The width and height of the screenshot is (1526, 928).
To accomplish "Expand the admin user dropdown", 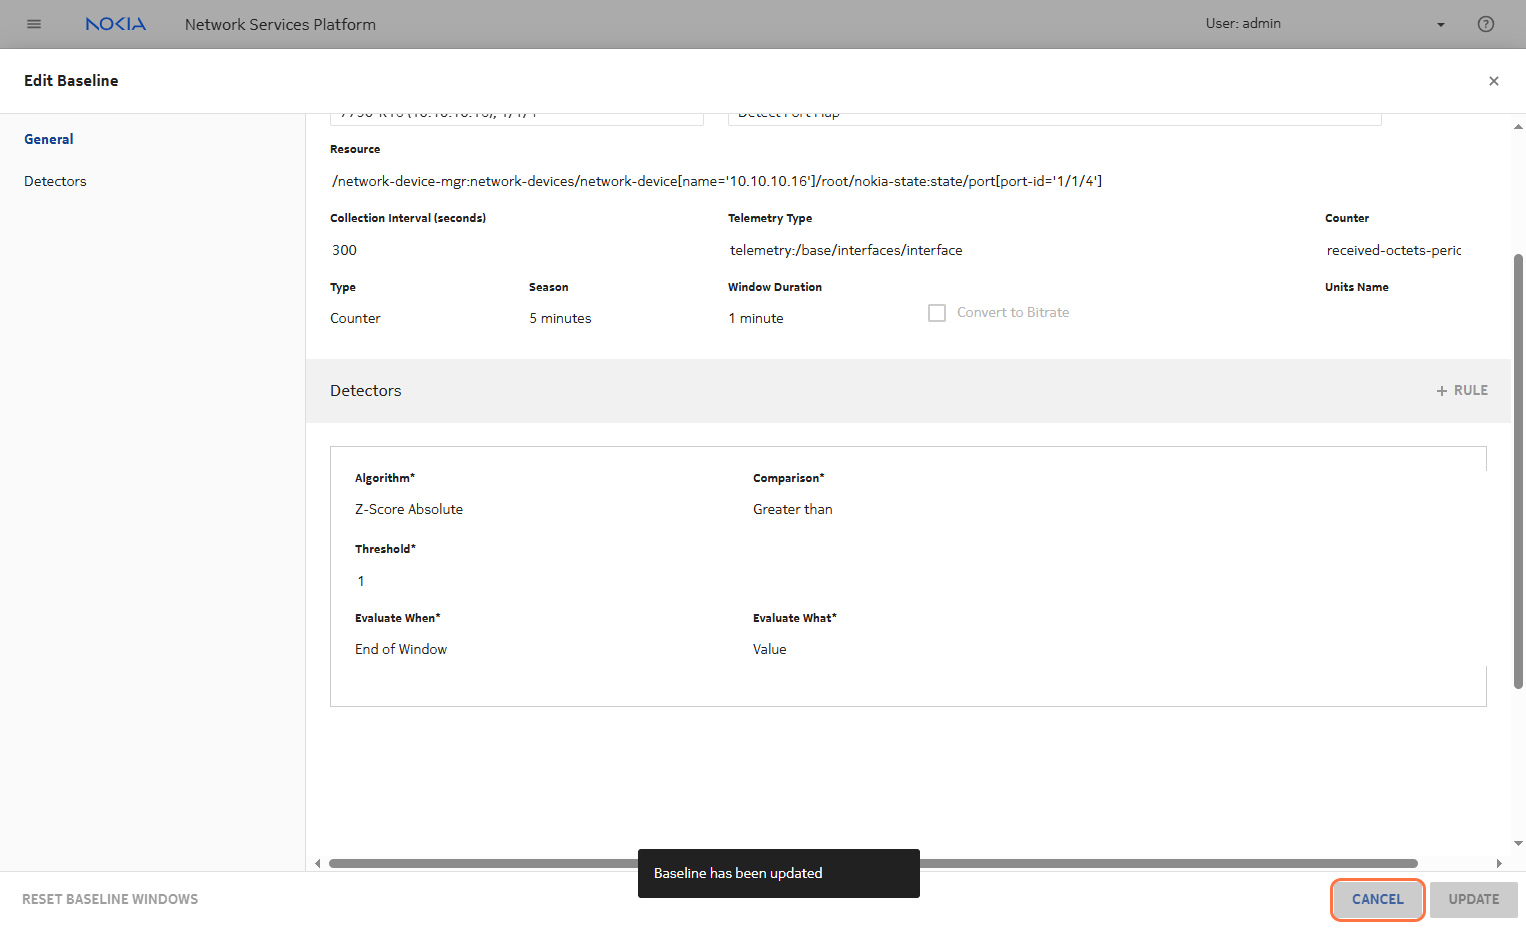I will pos(1440,25).
